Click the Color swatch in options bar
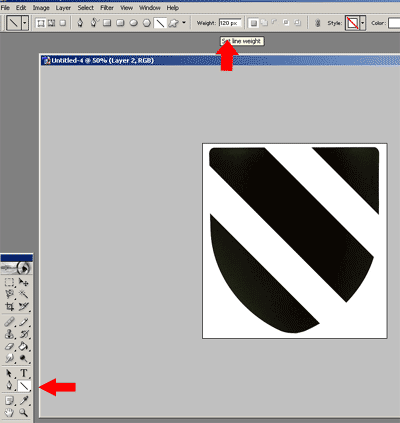The height and width of the screenshot is (423, 400). coord(394,23)
